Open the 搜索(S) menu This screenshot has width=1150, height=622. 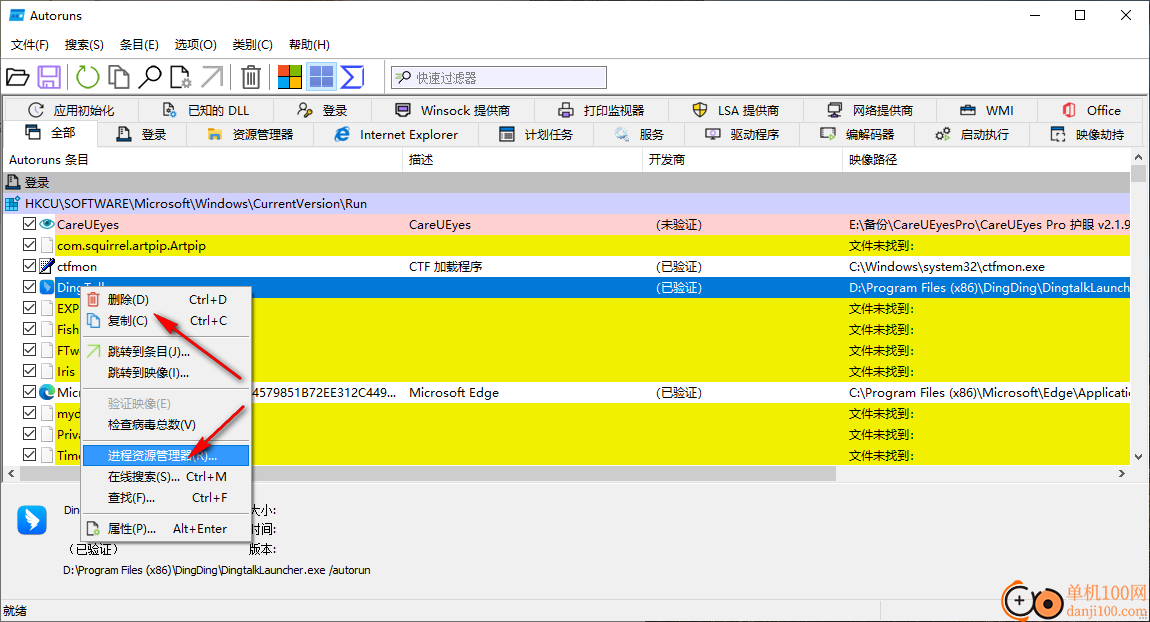click(x=84, y=45)
